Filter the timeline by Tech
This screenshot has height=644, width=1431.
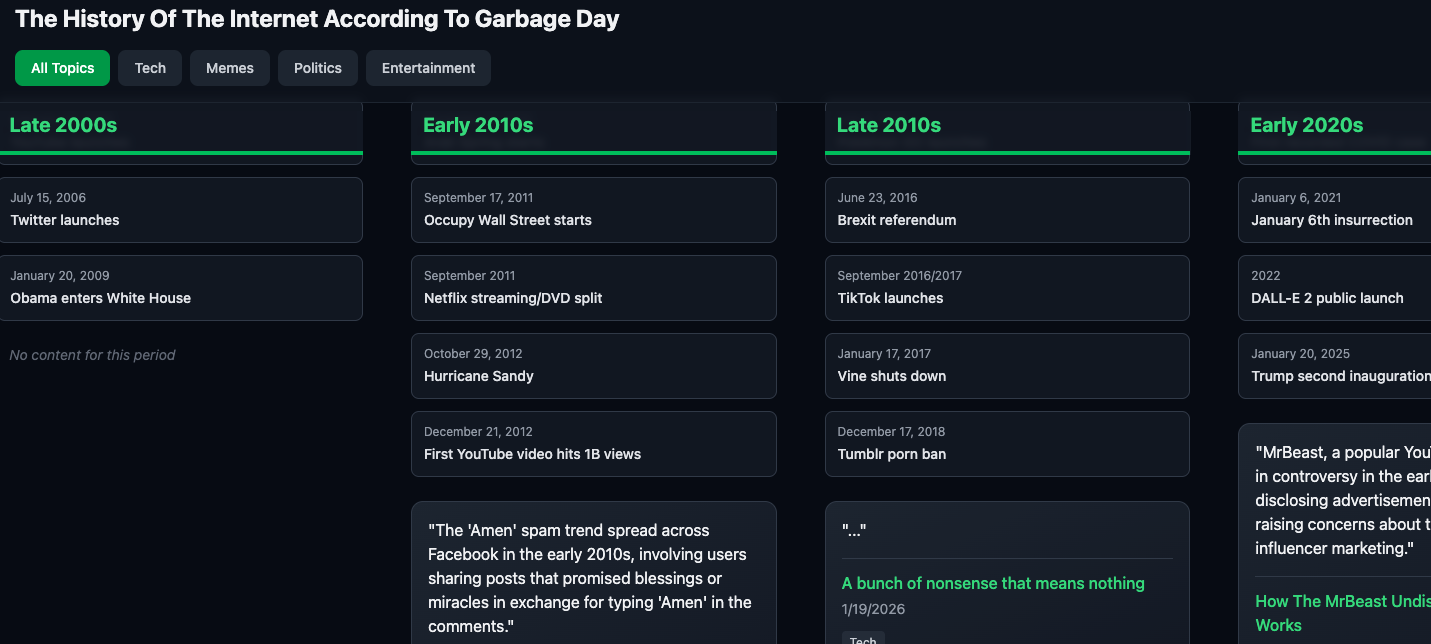150,68
